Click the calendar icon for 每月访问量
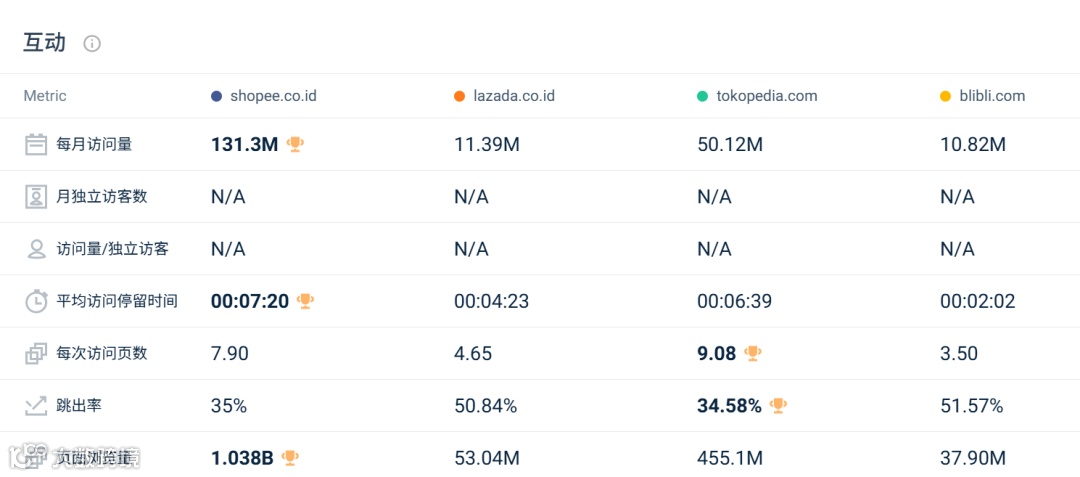1080x477 pixels. (36, 144)
